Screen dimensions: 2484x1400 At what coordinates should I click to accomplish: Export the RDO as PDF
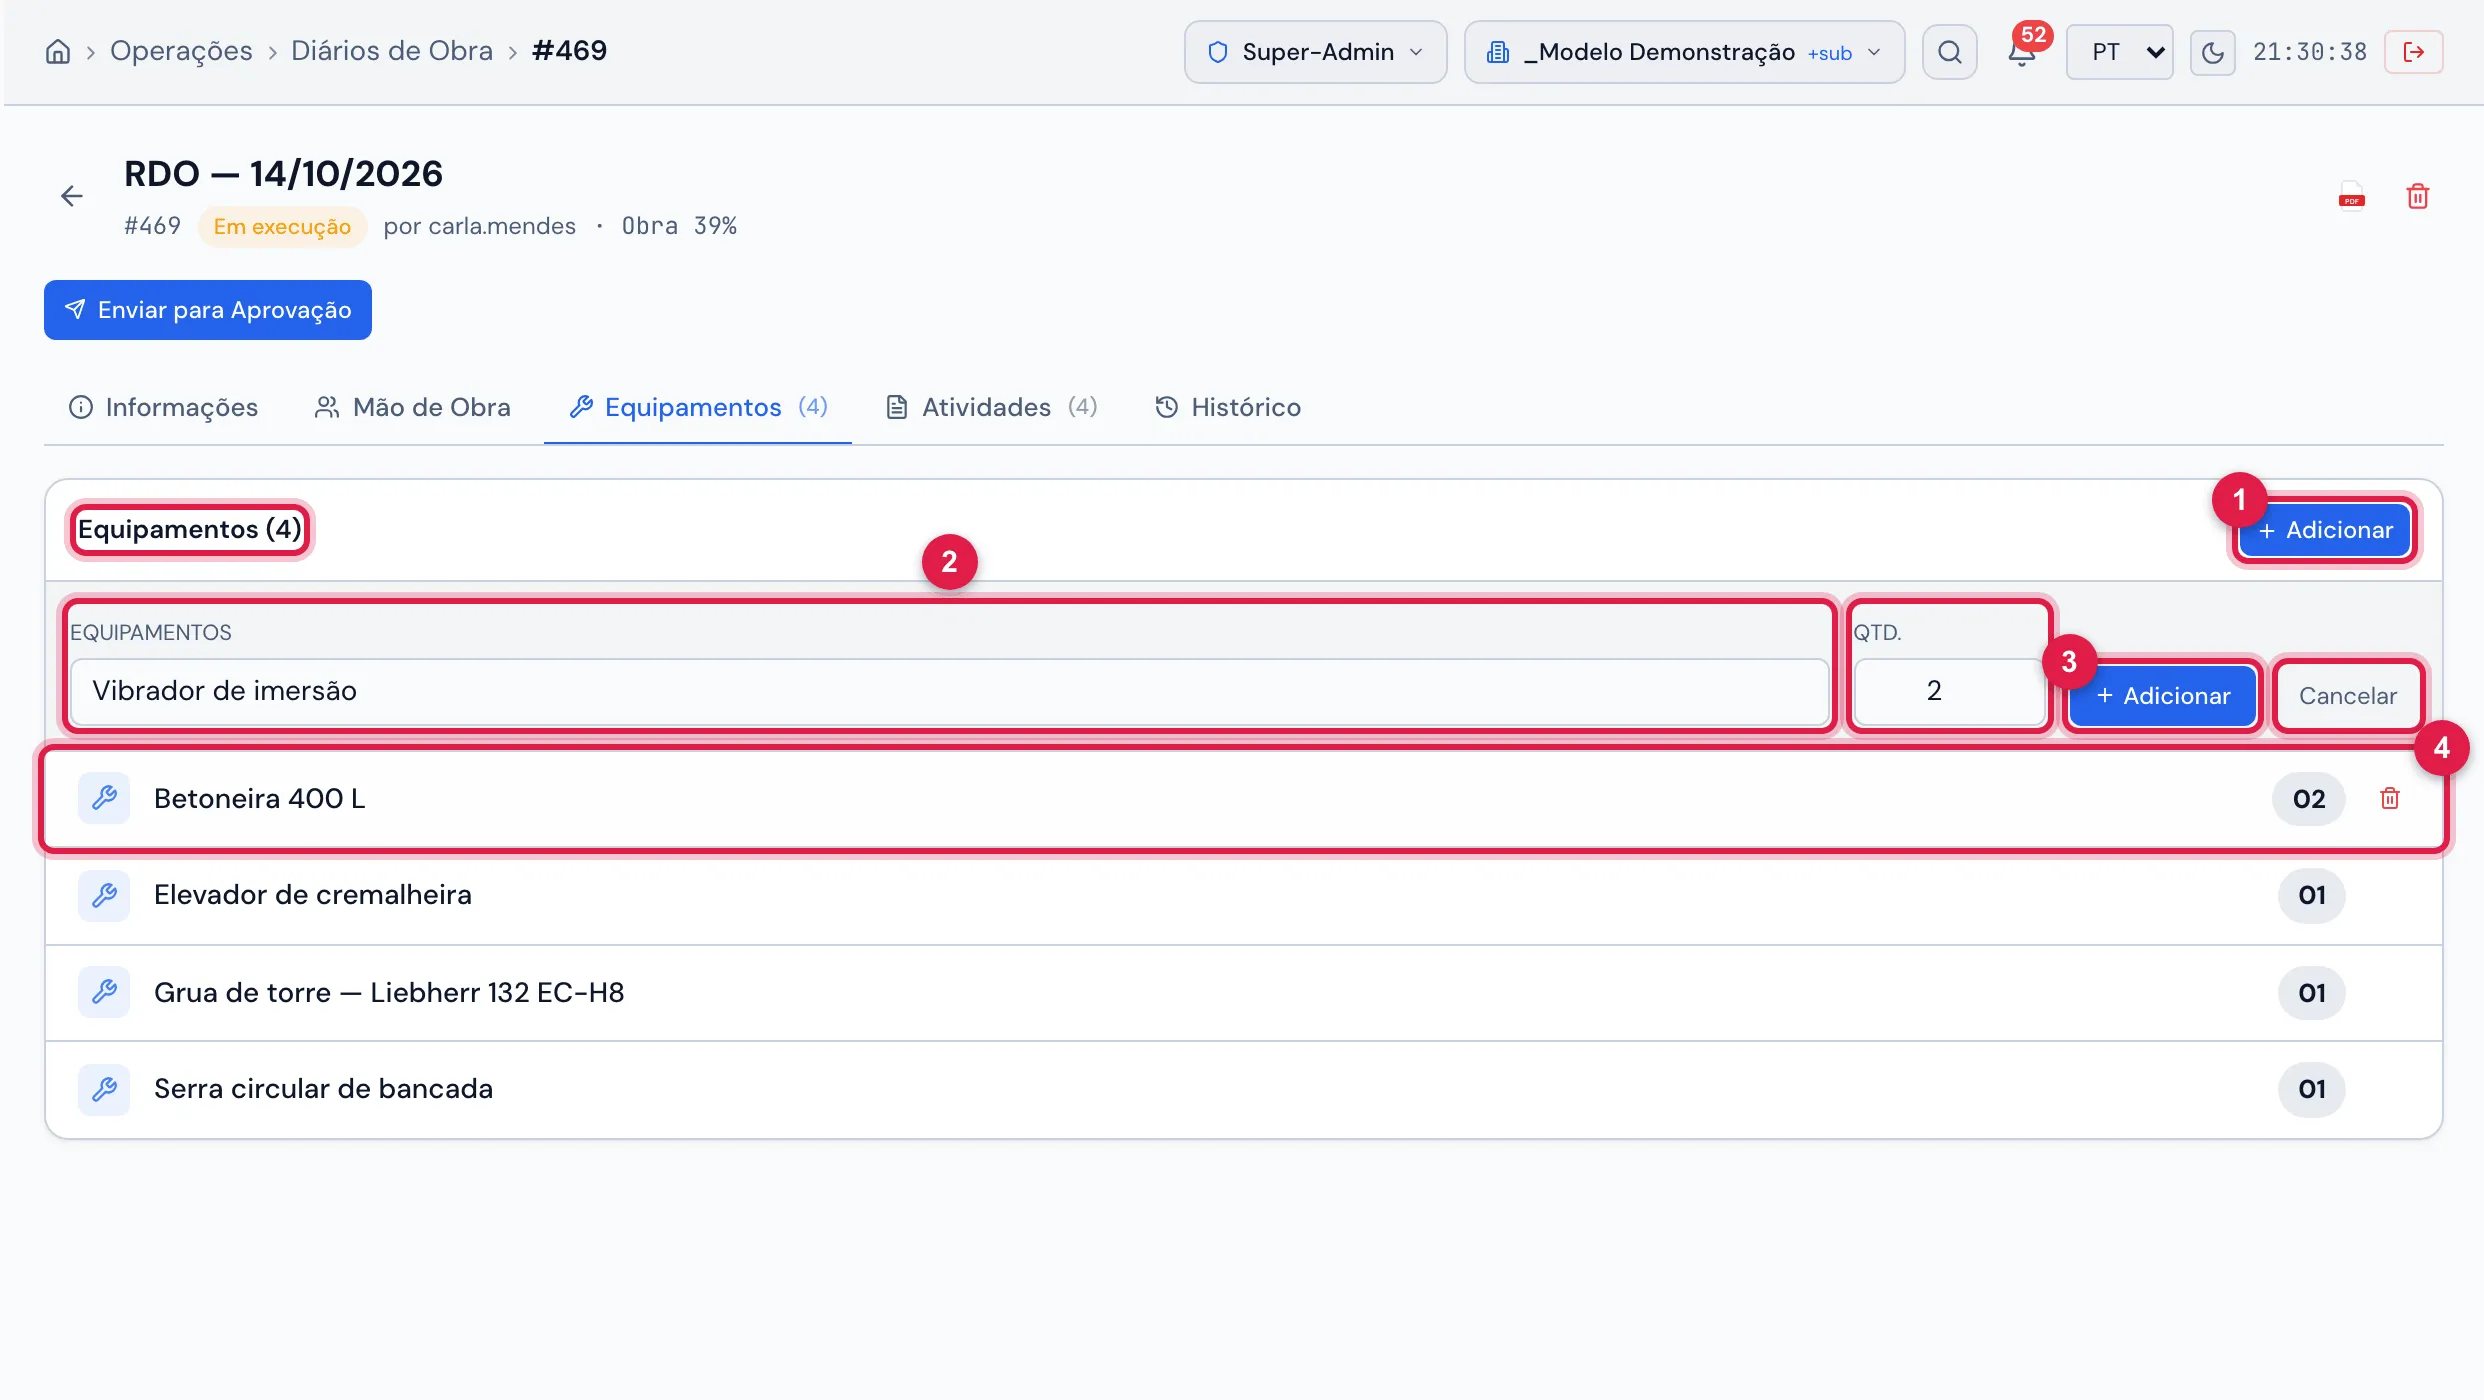2351,196
